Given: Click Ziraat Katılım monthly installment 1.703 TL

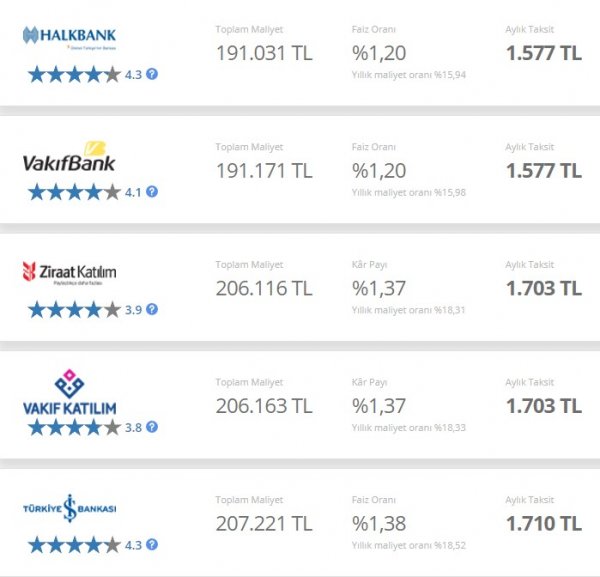Looking at the screenshot, I should point(543,289).
